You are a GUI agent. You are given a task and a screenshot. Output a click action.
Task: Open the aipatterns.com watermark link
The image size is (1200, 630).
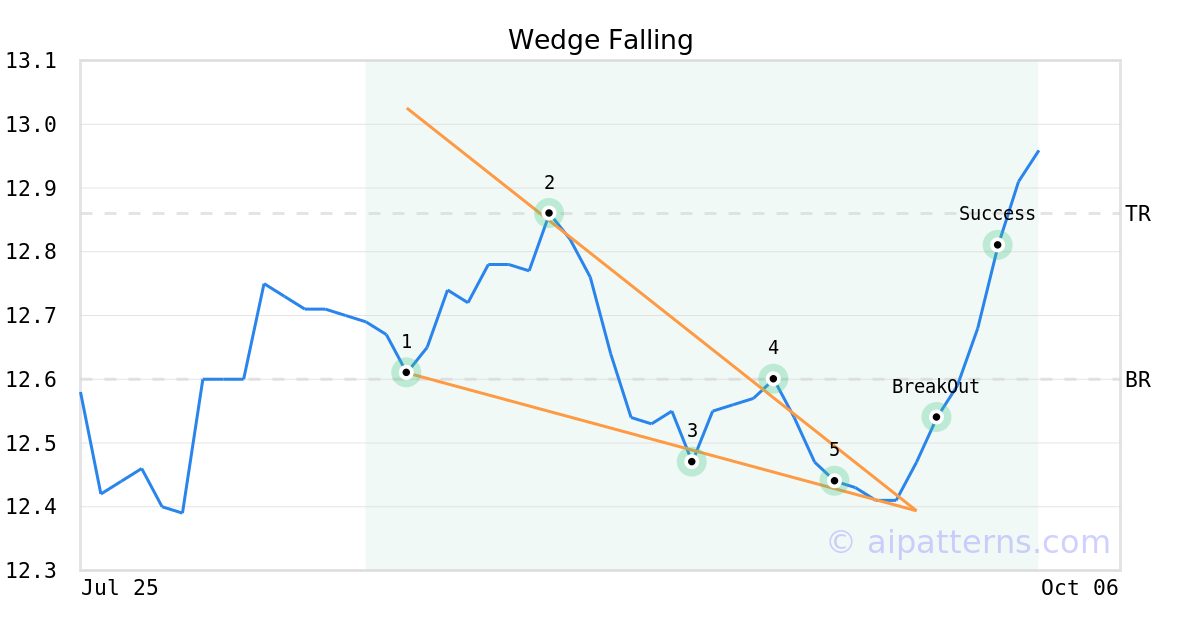point(968,542)
